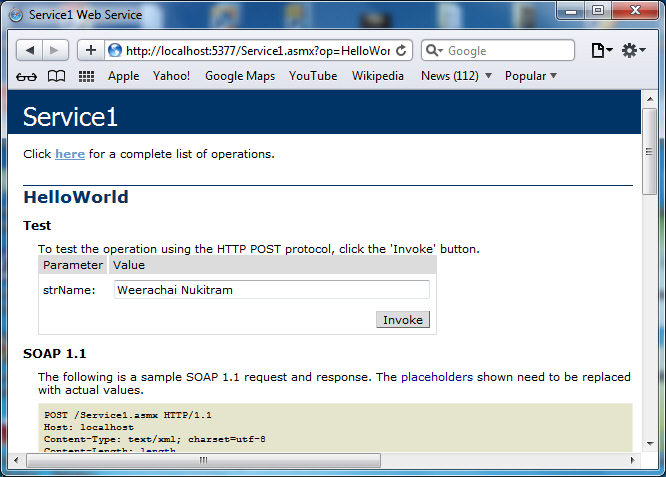Click the 'Content-Type: text/xml' line

155,439
